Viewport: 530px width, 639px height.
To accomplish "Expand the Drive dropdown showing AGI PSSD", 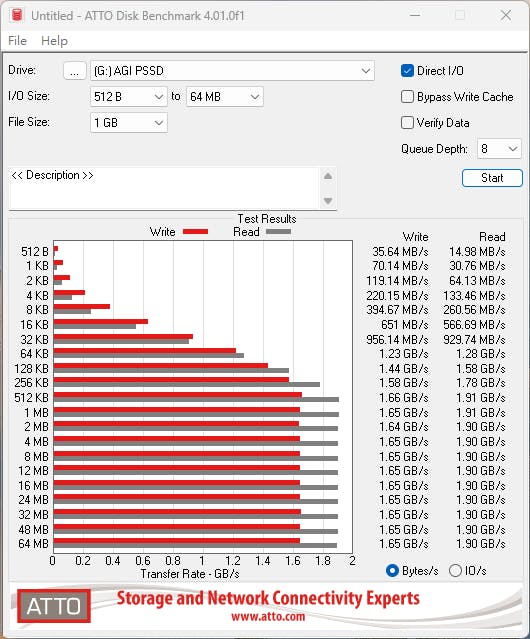I will pyautogui.click(x=232, y=71).
